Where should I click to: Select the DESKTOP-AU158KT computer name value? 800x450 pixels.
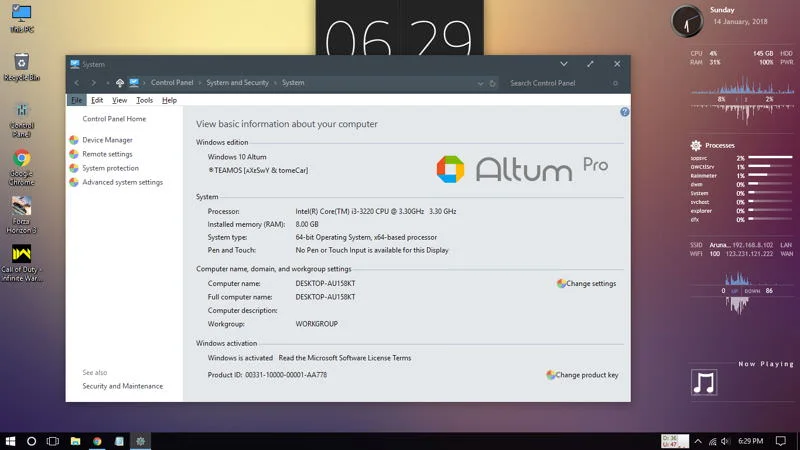[x=325, y=284]
